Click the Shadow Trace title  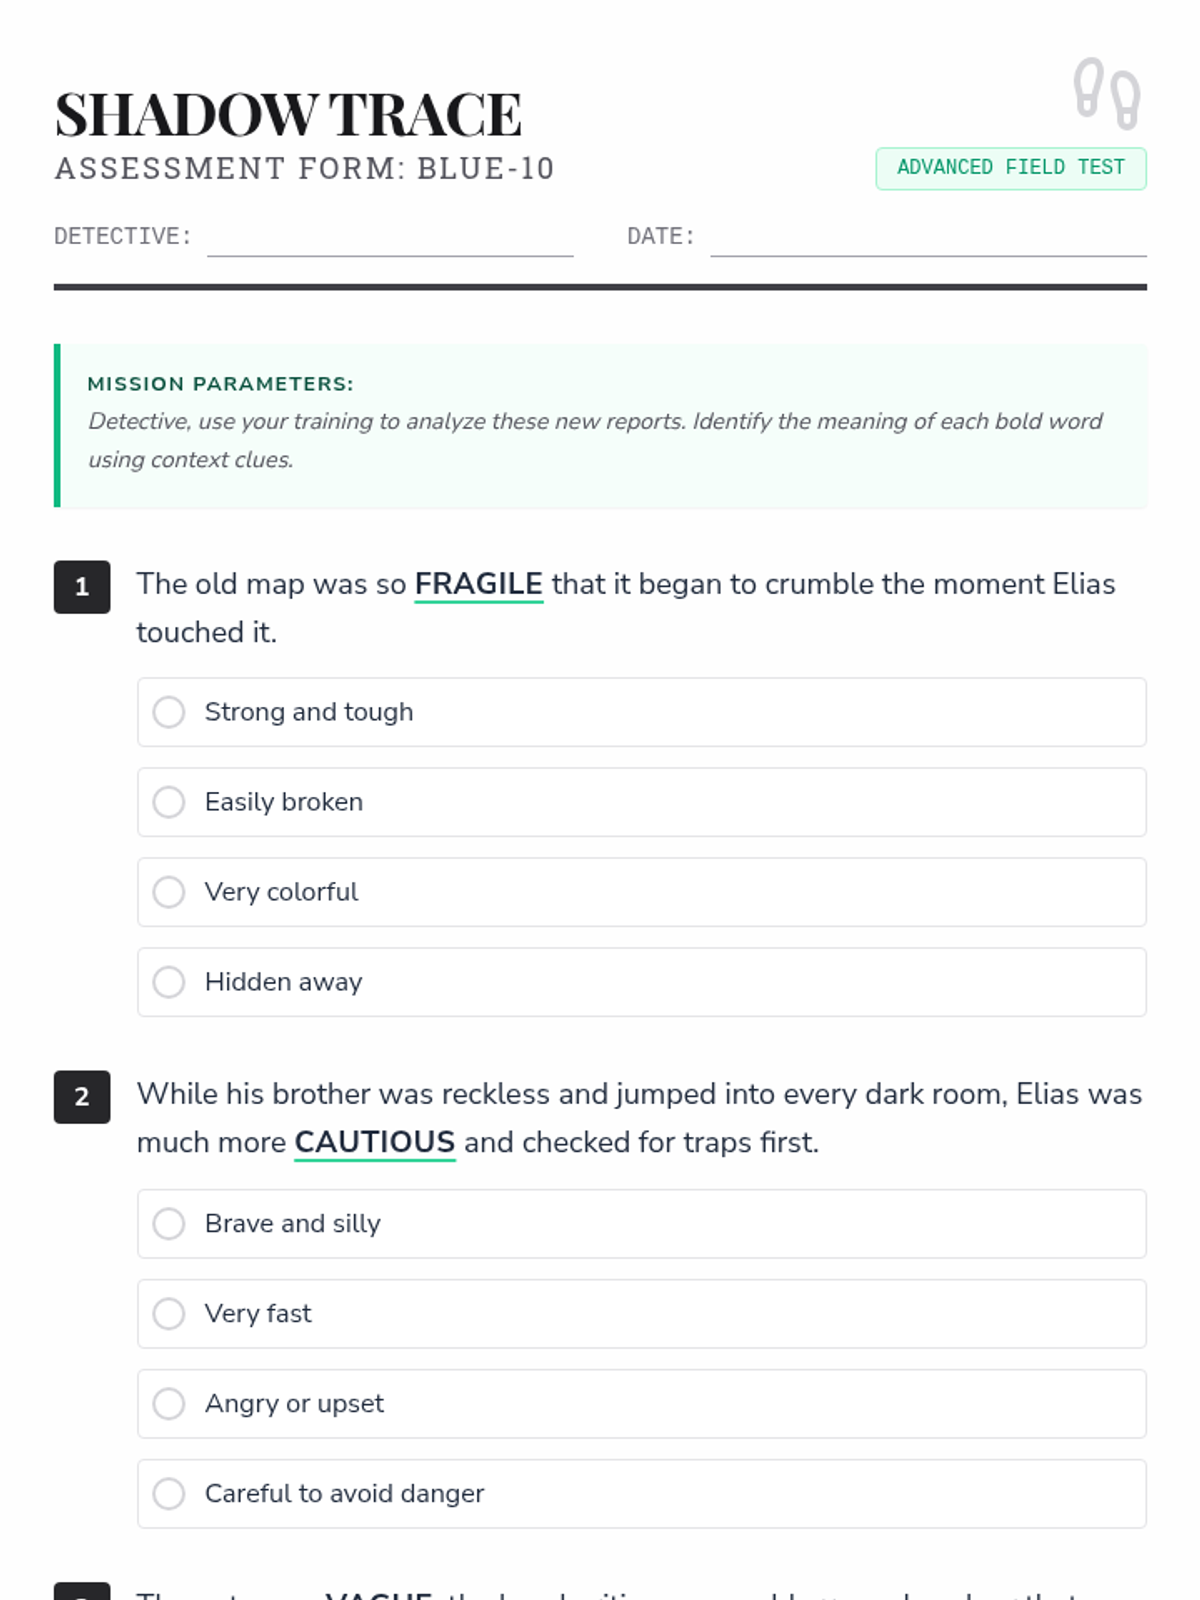pyautogui.click(x=288, y=114)
